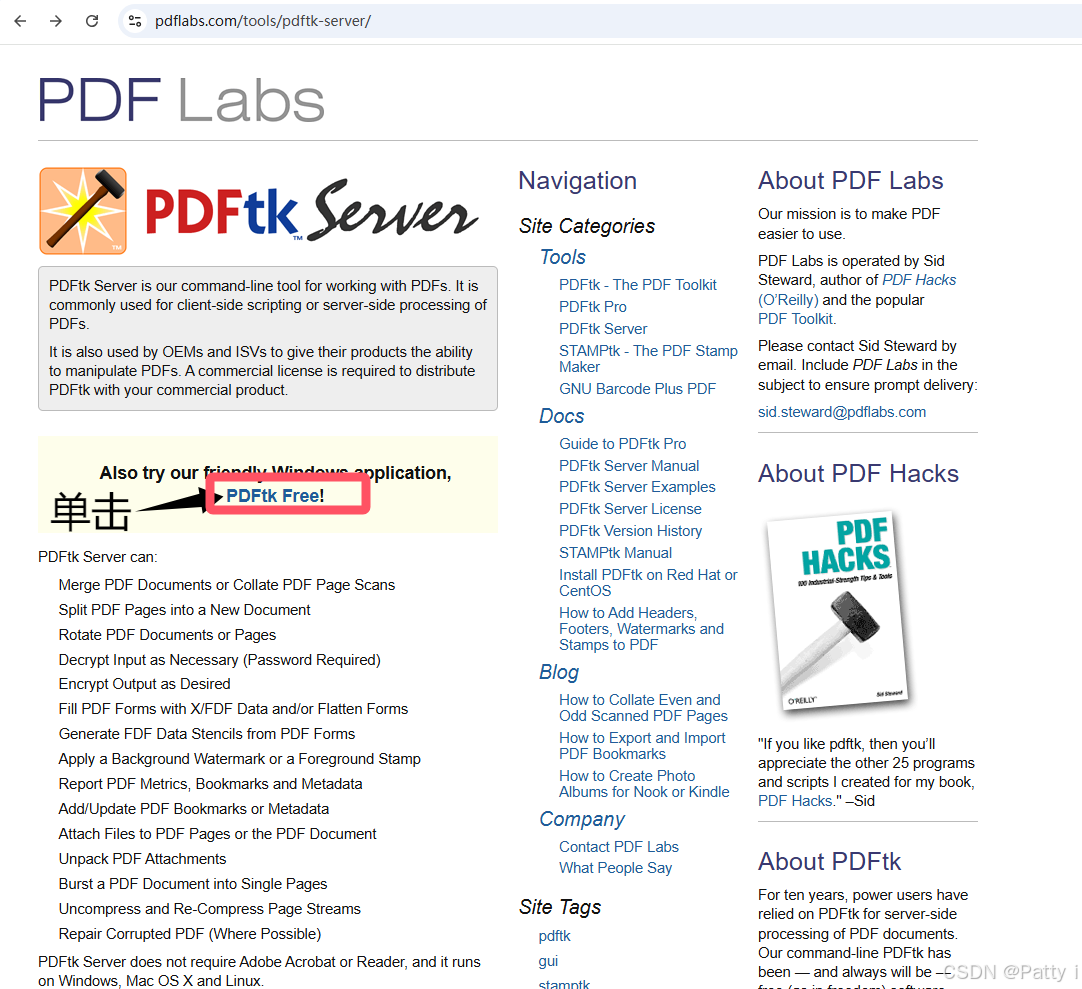The image size is (1082, 989).
Task: Open site information icon in address bar
Action: click(135, 21)
